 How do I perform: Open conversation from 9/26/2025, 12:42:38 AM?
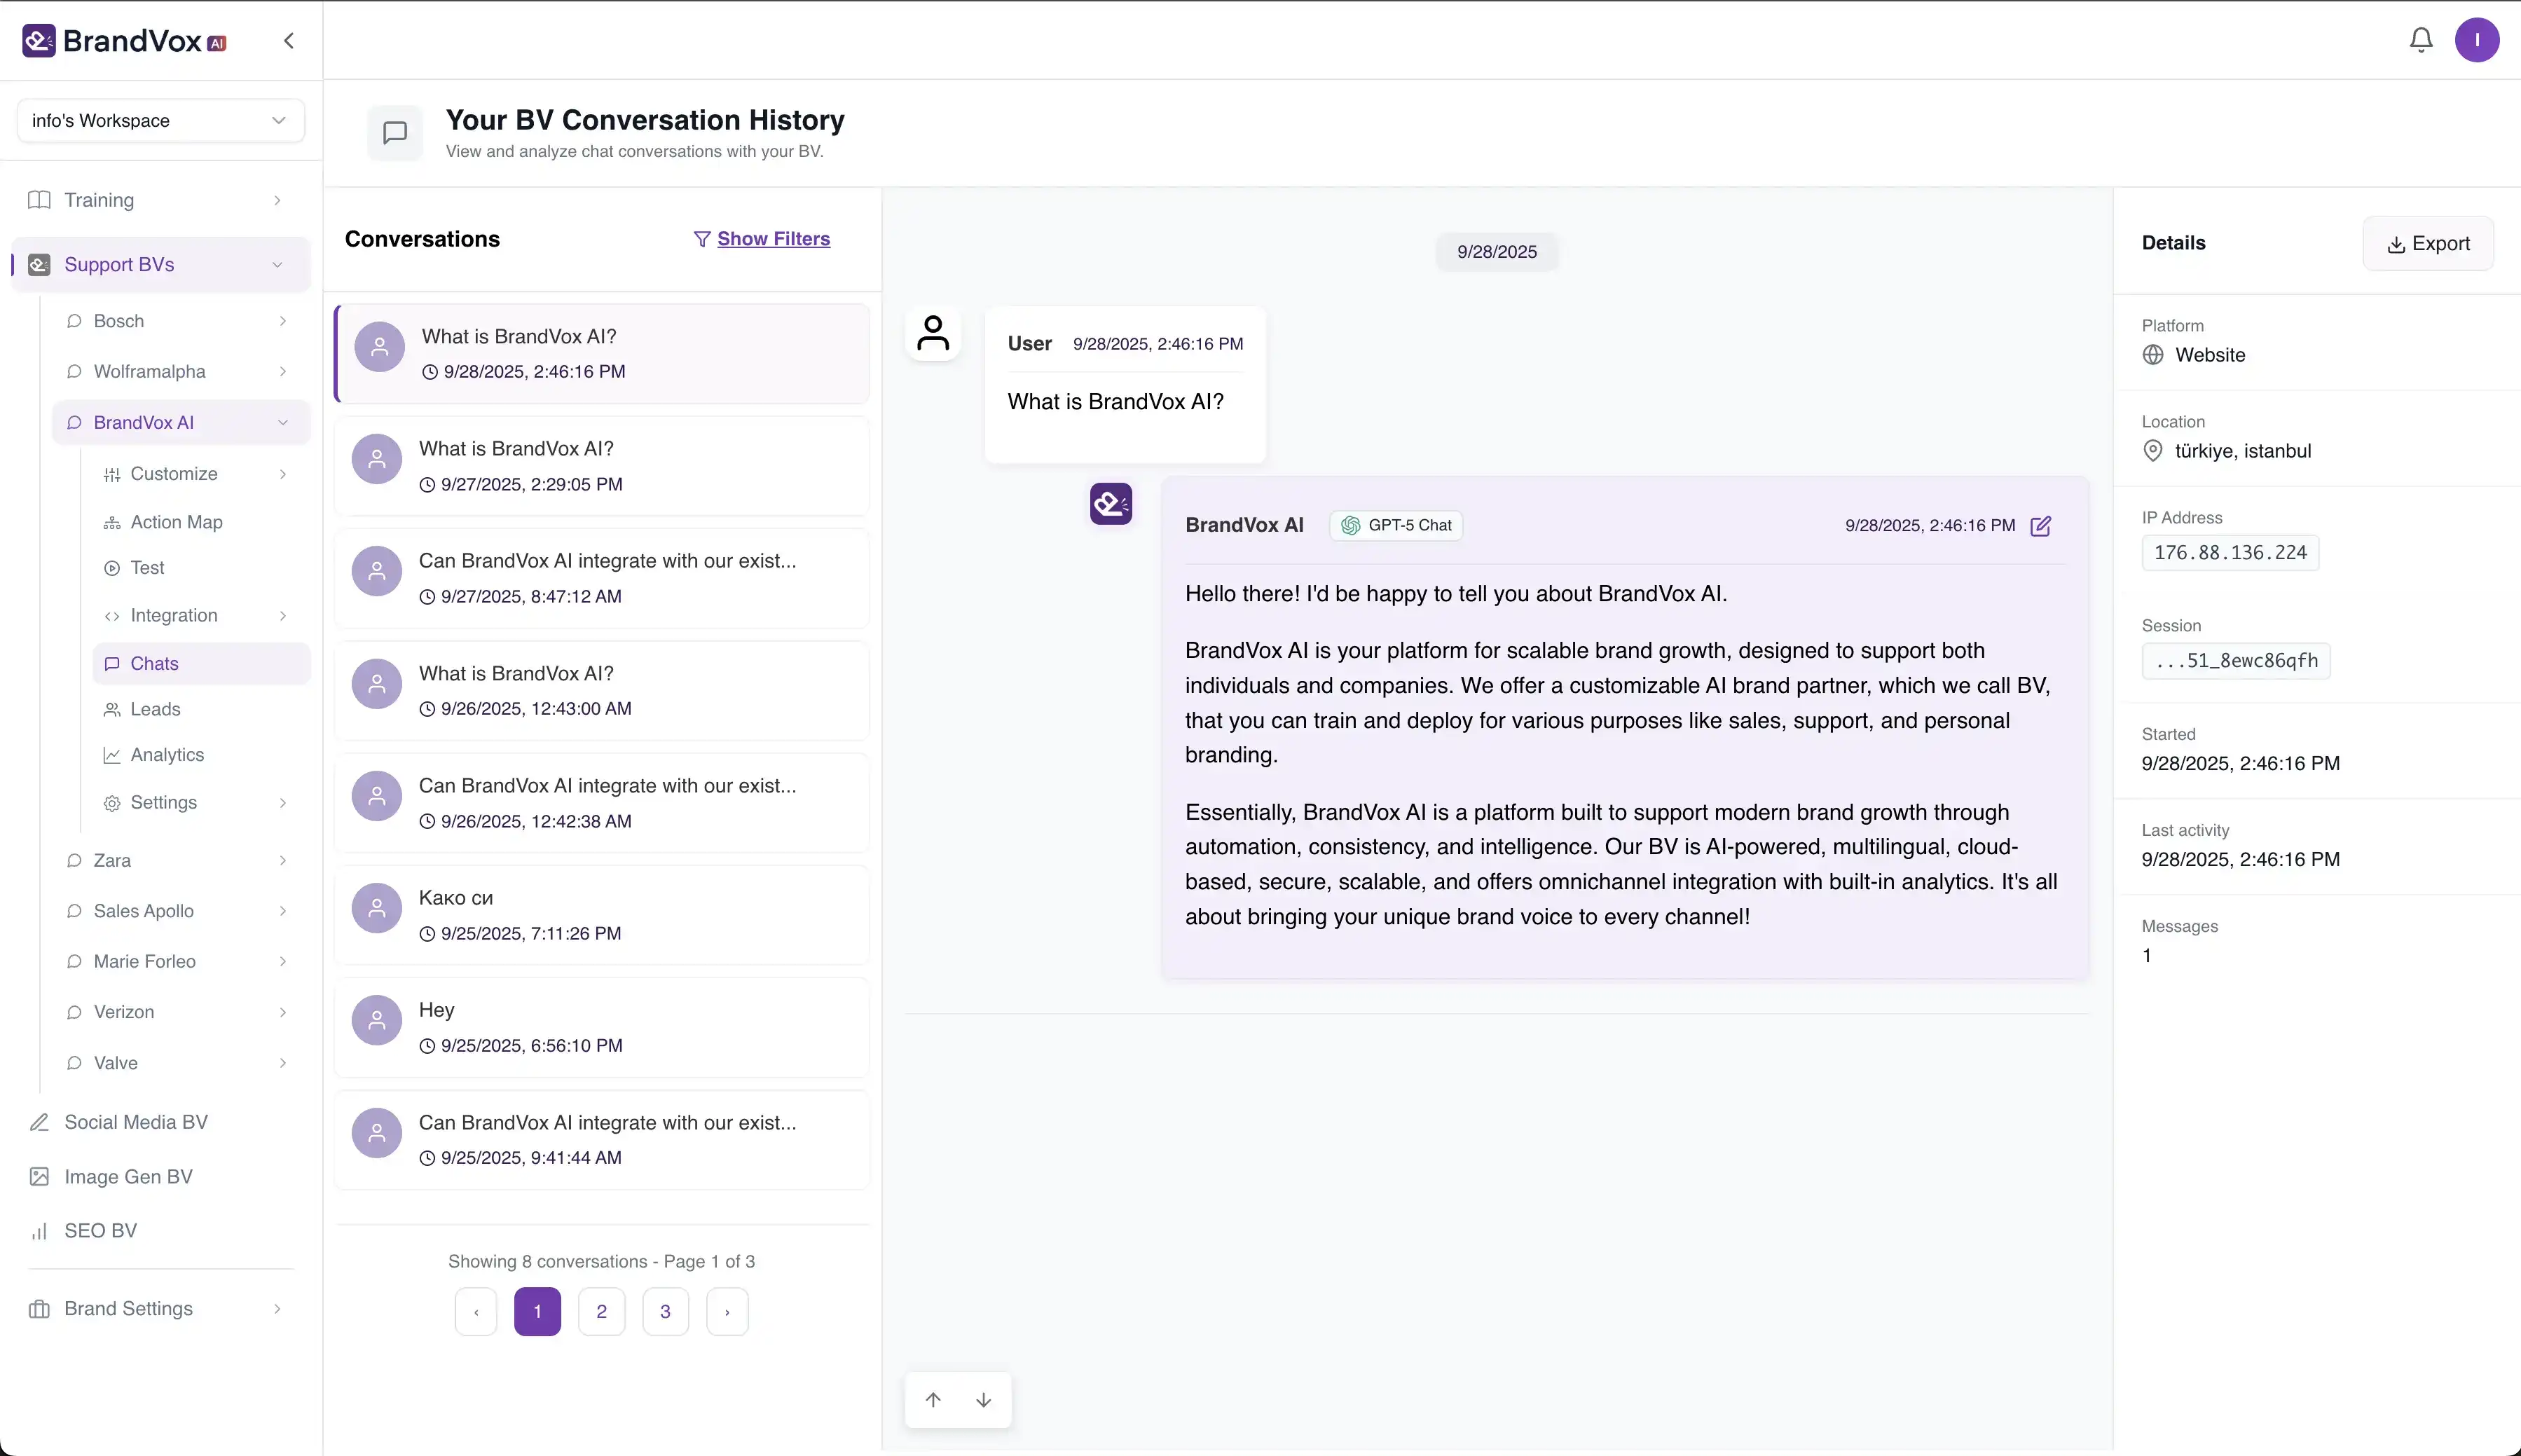(602, 803)
